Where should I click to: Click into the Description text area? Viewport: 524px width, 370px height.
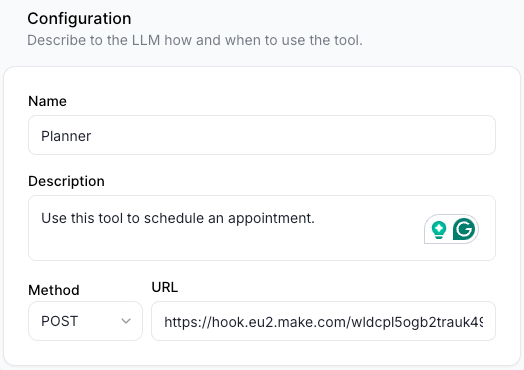(x=262, y=228)
